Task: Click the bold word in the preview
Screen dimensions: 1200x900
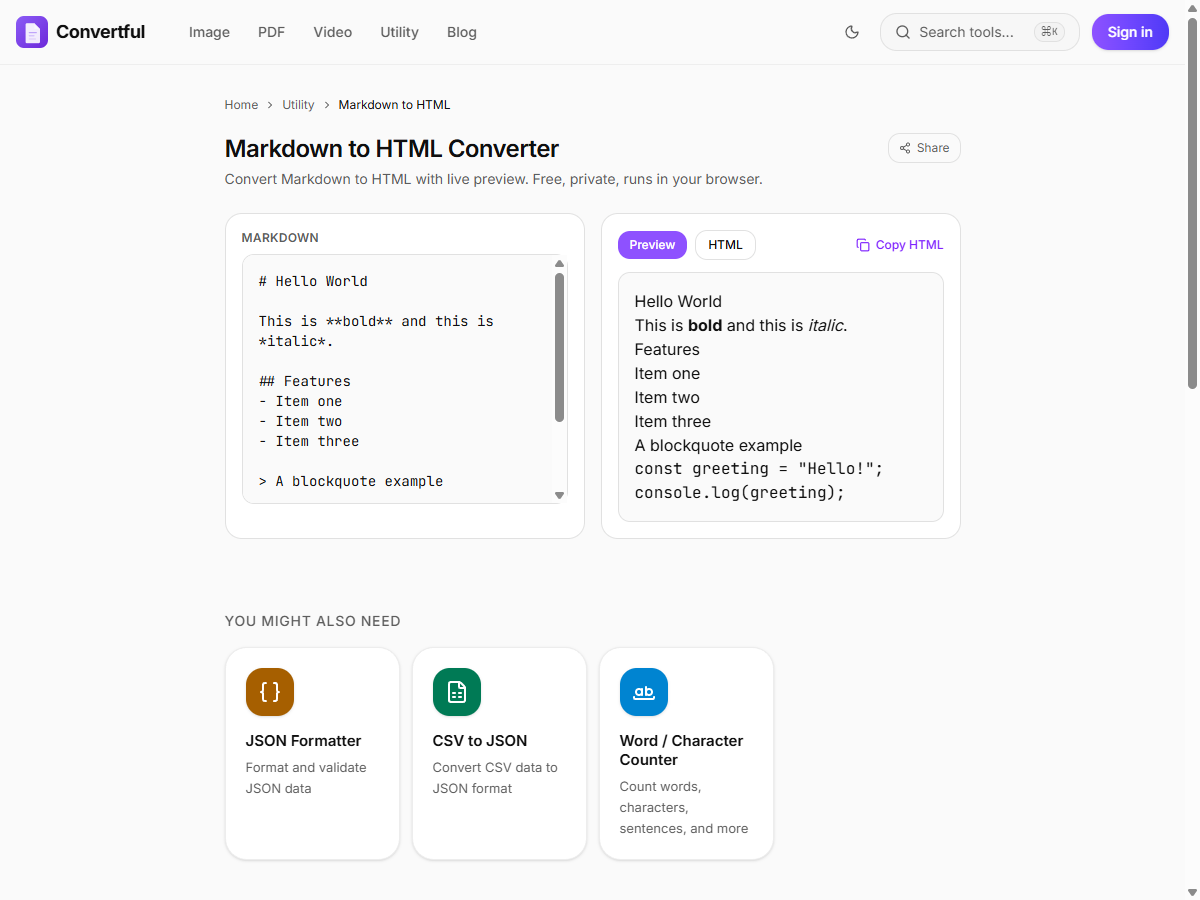Action: click(x=705, y=325)
